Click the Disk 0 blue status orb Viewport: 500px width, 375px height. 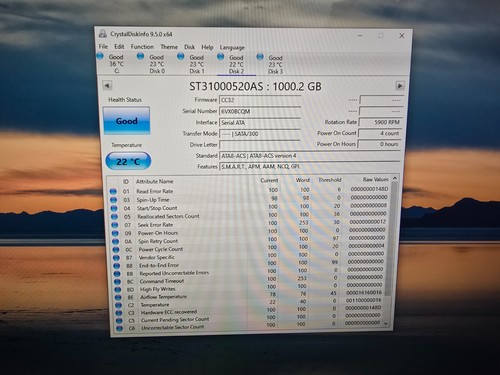click(140, 56)
